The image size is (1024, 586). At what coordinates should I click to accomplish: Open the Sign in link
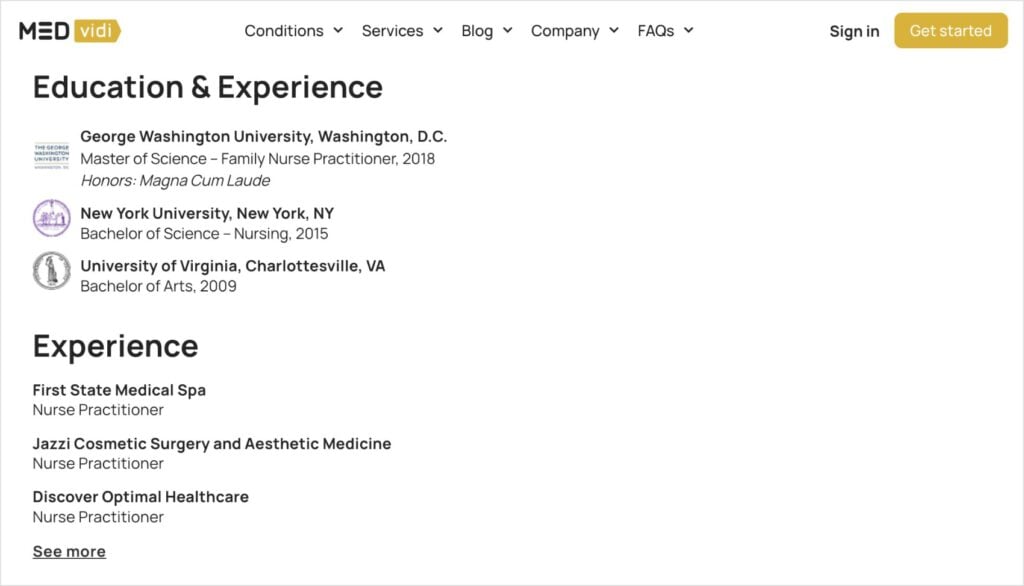[x=854, y=32]
